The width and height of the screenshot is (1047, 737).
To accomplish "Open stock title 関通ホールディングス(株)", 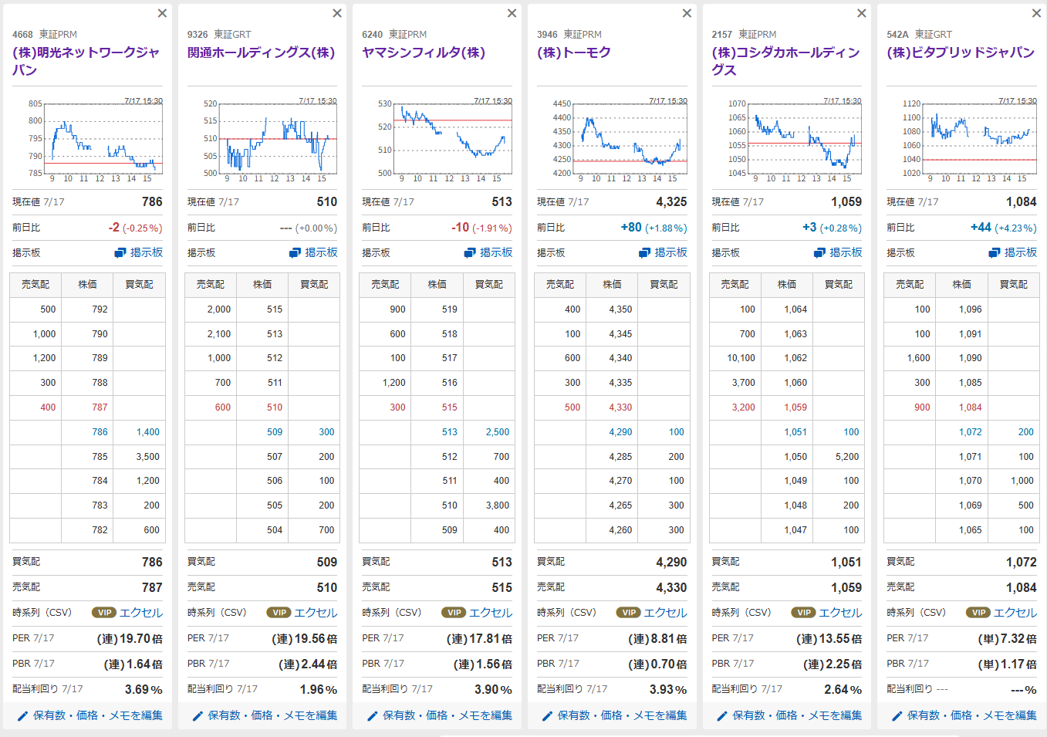I will click(x=261, y=53).
